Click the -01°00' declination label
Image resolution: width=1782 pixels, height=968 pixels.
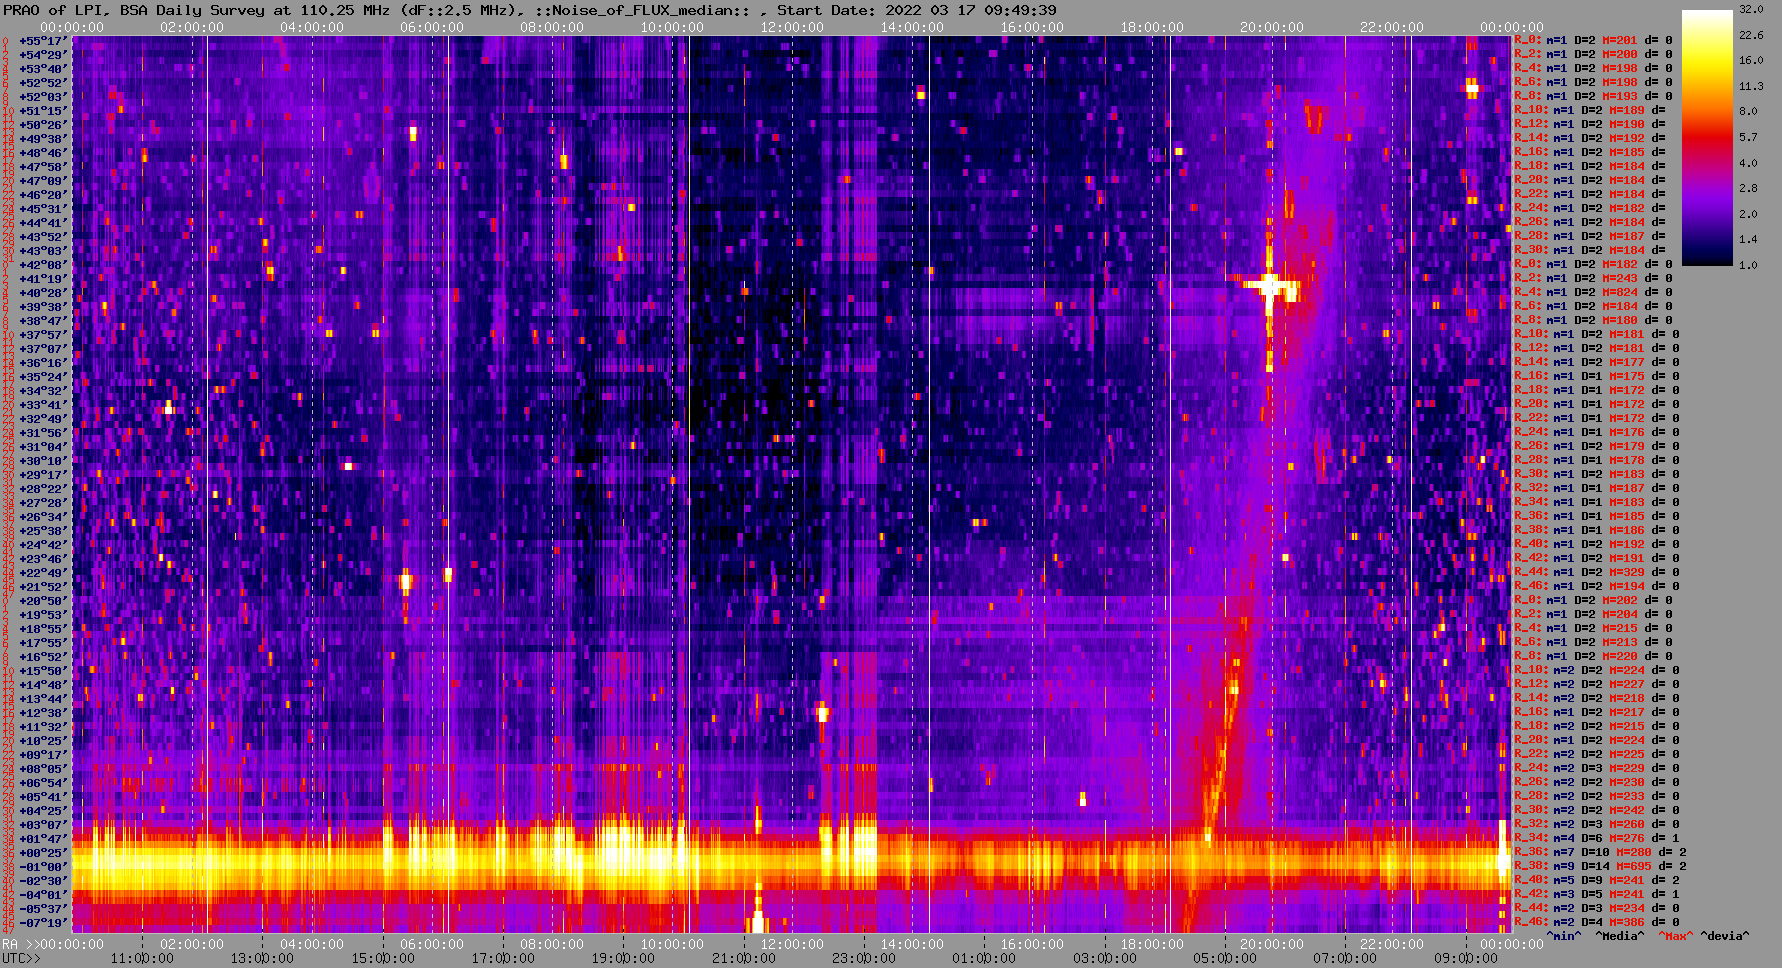(x=42, y=866)
